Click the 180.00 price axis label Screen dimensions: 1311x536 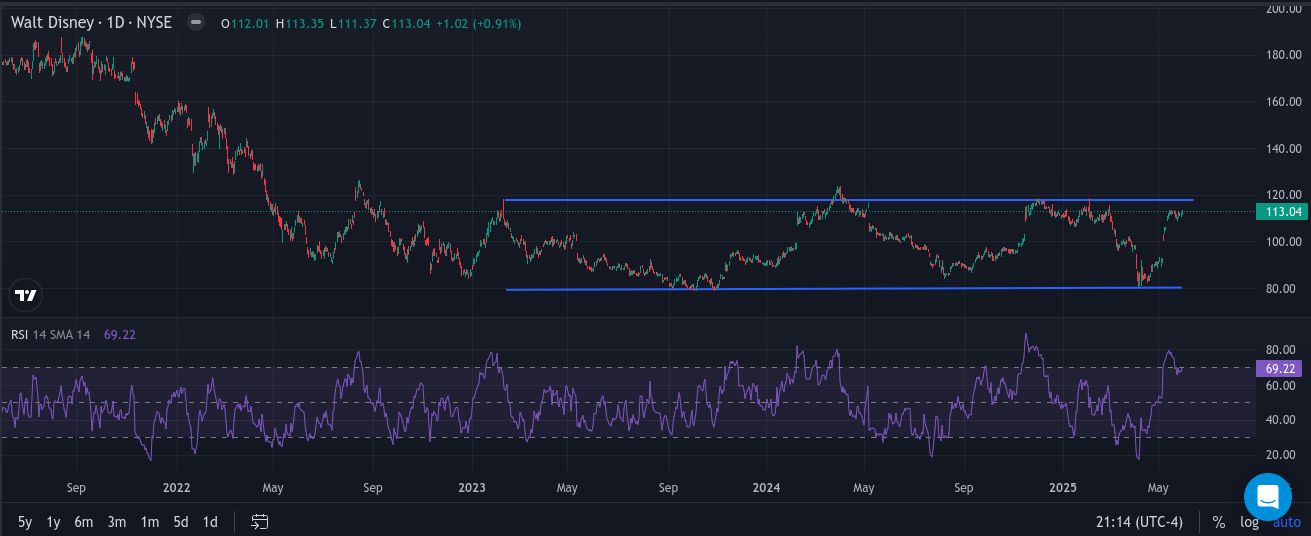(1283, 55)
